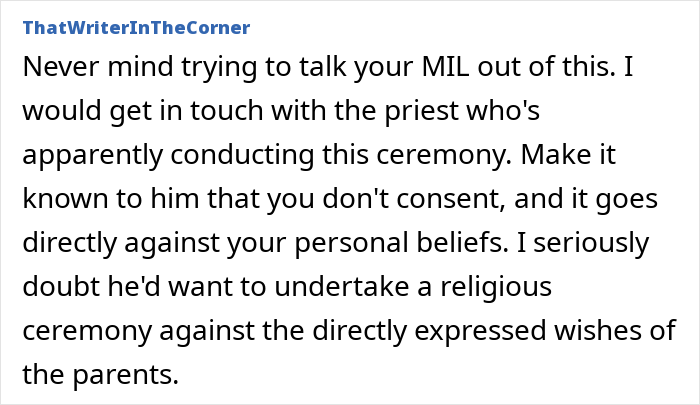The image size is (700, 405).
Task: Click the word "ceremony." before "Make it"
Action: (444, 156)
